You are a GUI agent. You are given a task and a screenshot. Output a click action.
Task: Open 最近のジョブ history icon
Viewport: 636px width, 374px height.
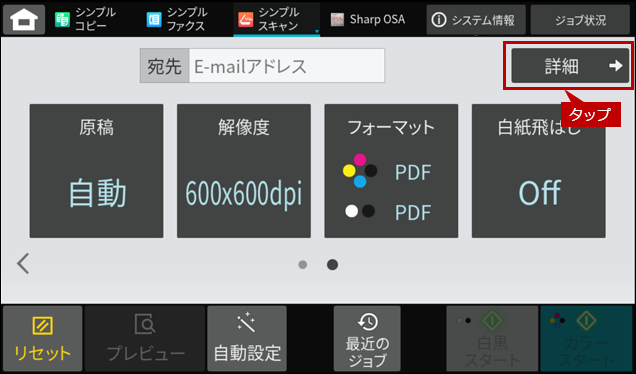[x=367, y=322]
